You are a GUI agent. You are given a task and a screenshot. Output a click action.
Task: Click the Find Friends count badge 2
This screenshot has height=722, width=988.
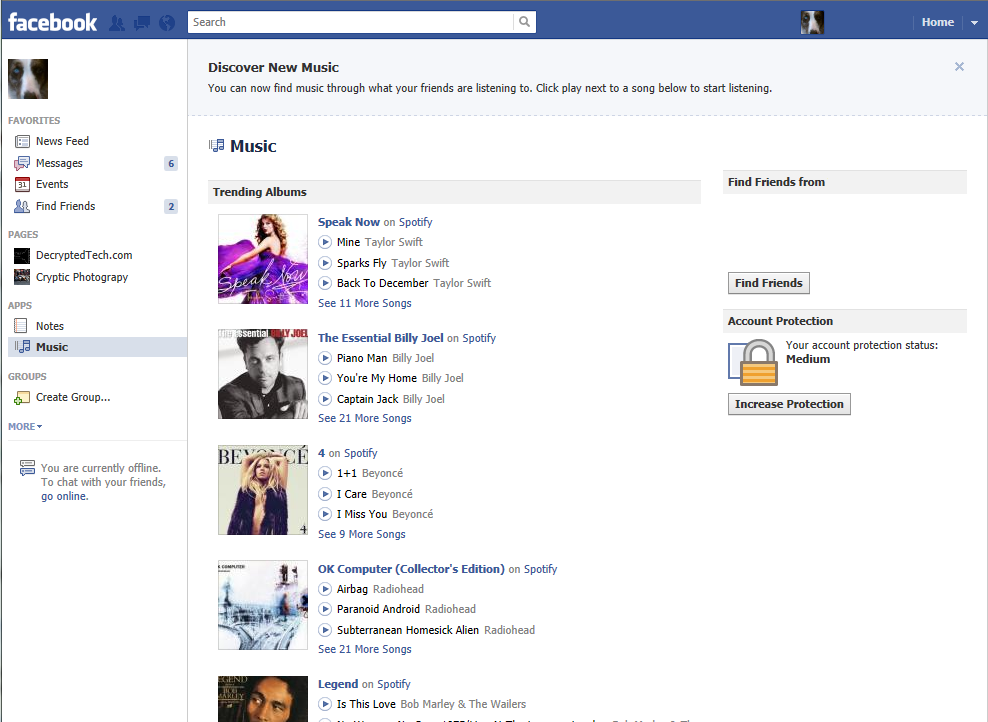click(x=171, y=206)
